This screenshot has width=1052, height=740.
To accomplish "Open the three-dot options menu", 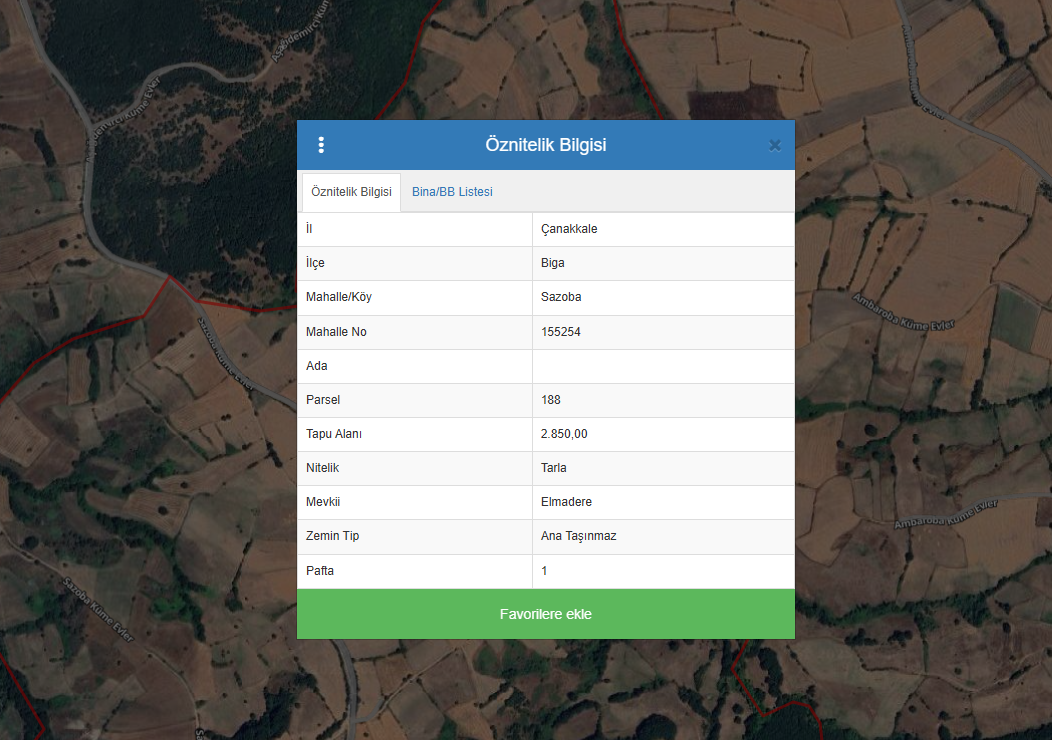I will point(321,145).
